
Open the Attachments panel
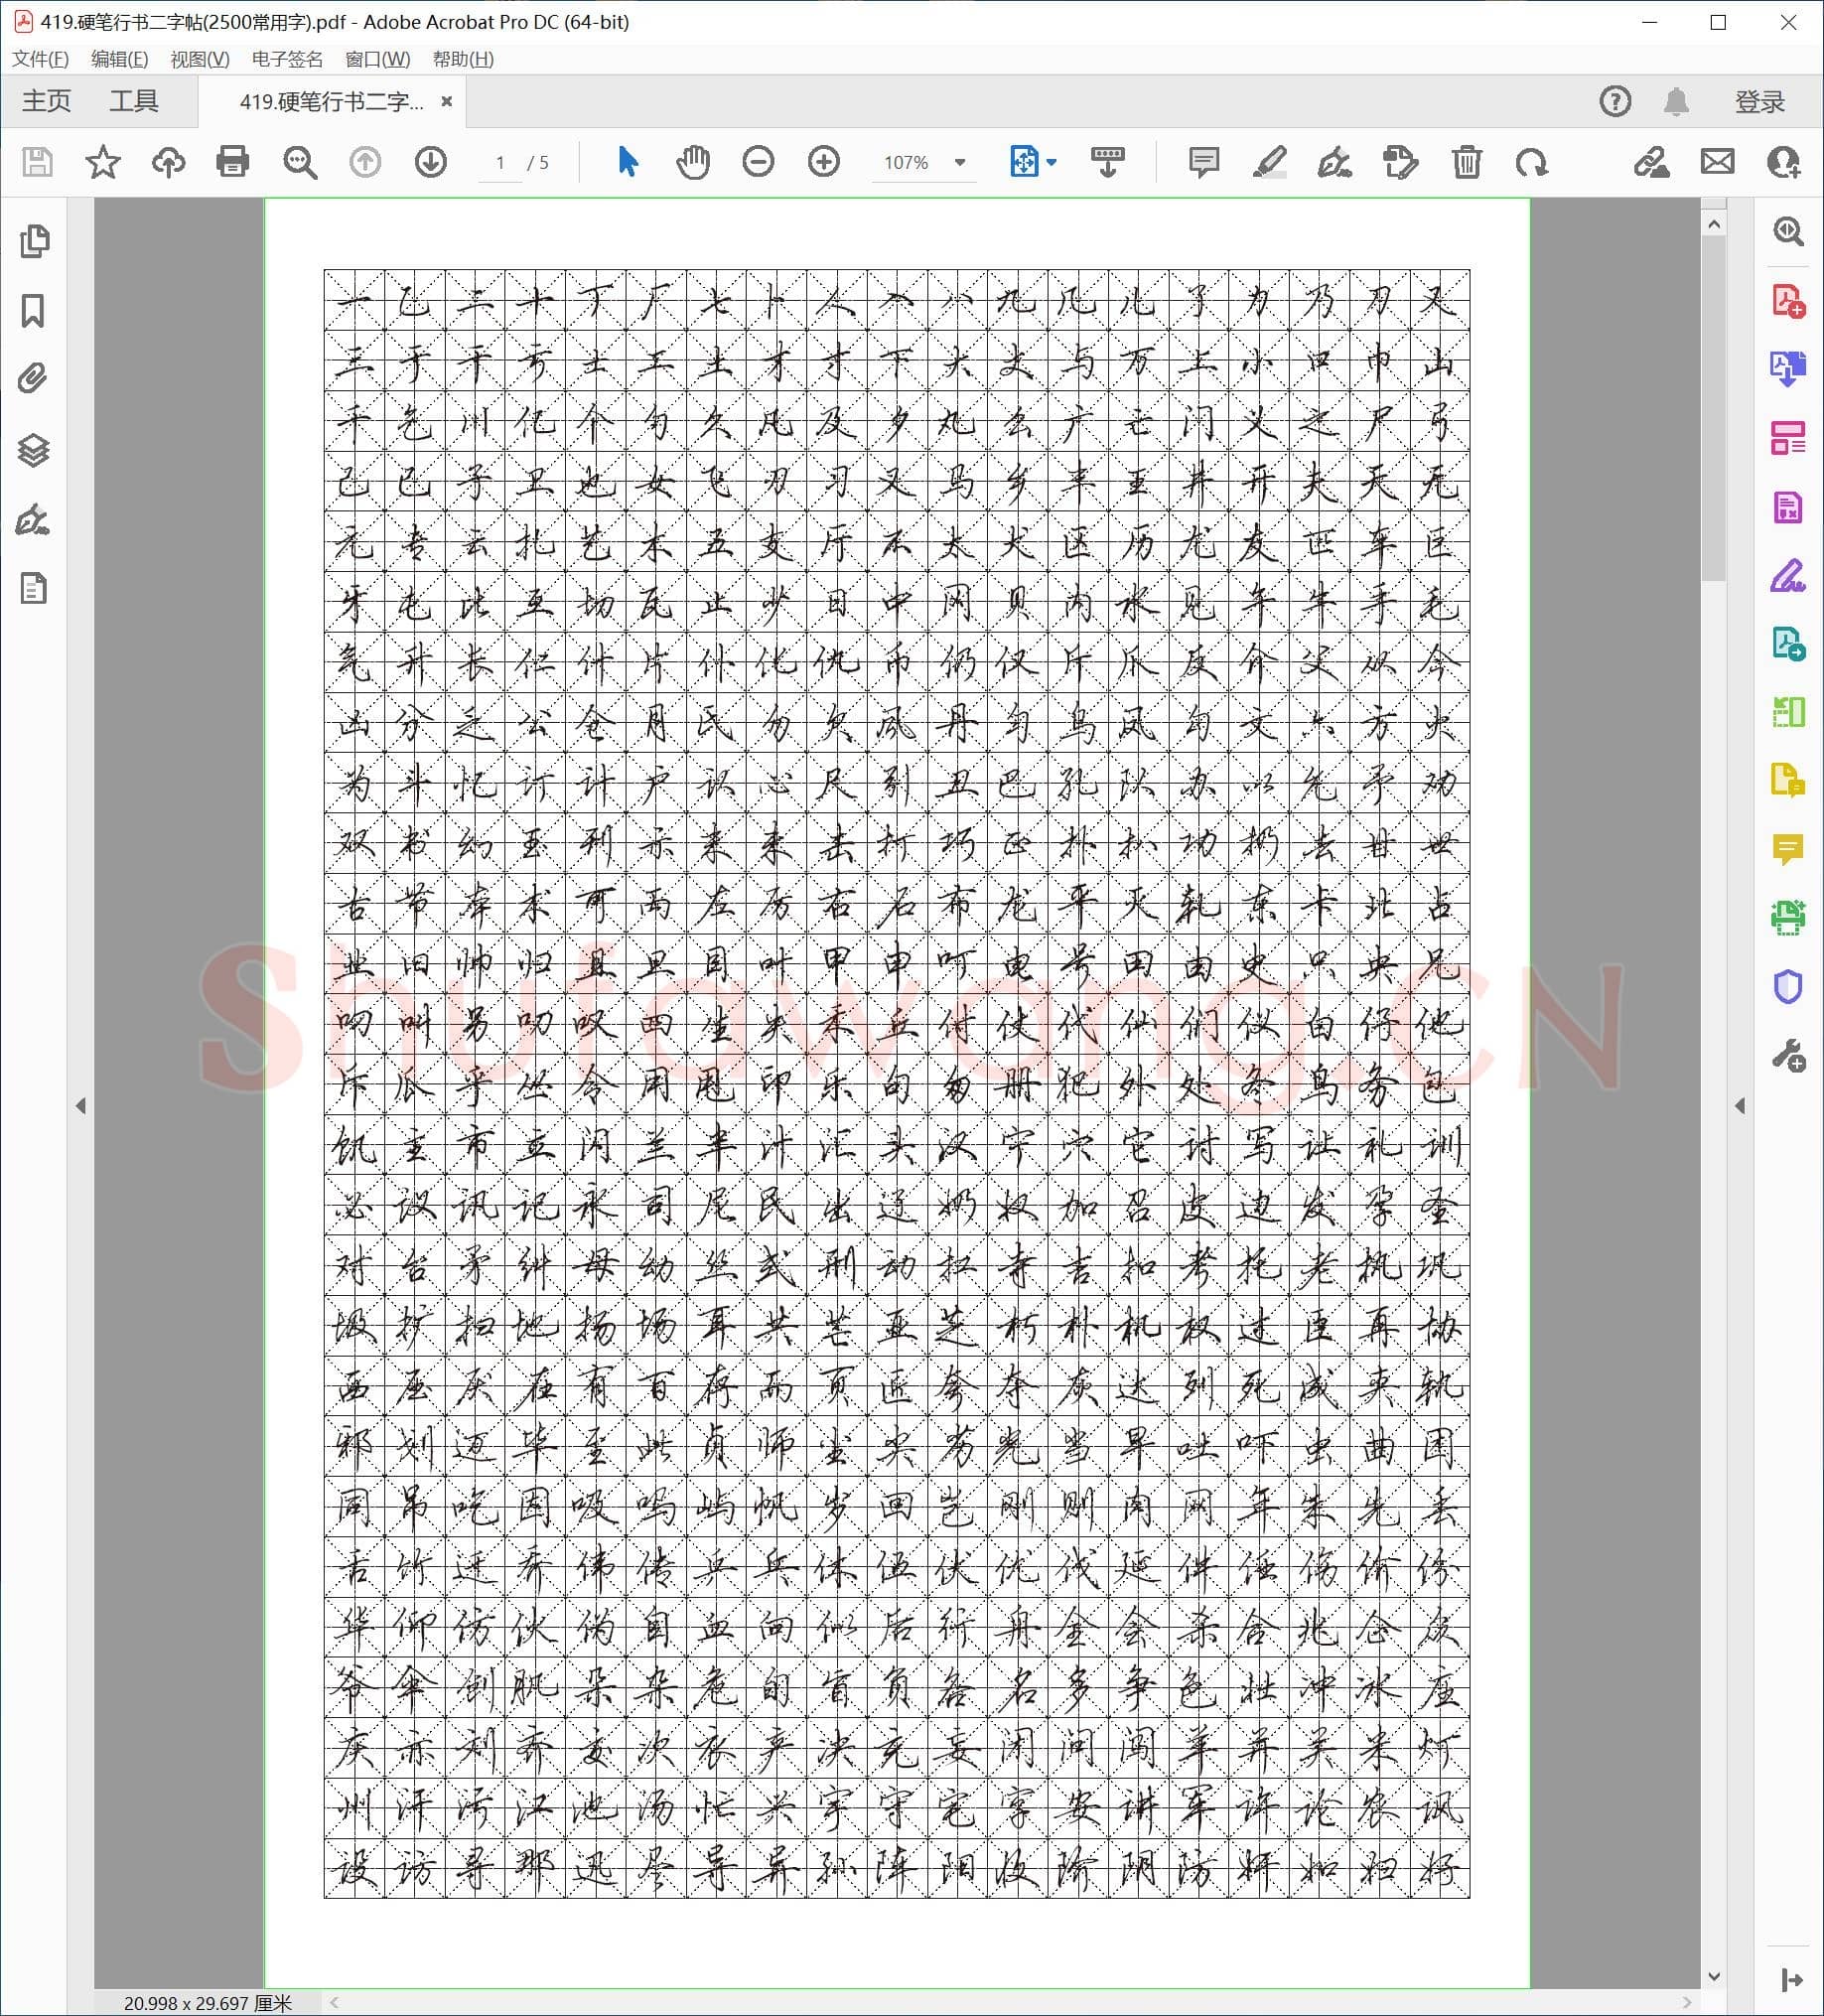pos(33,377)
